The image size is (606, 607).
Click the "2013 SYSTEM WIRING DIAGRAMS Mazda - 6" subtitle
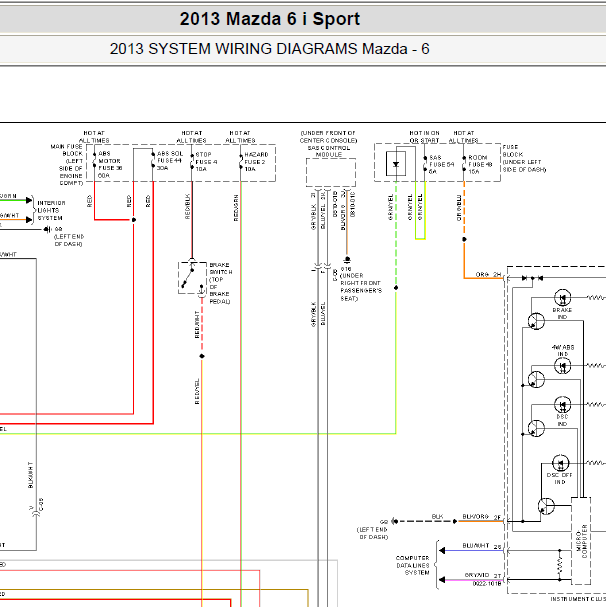(270, 49)
